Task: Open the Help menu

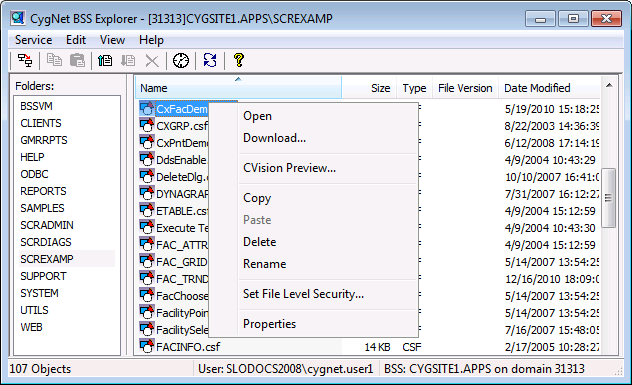Action: point(151,40)
